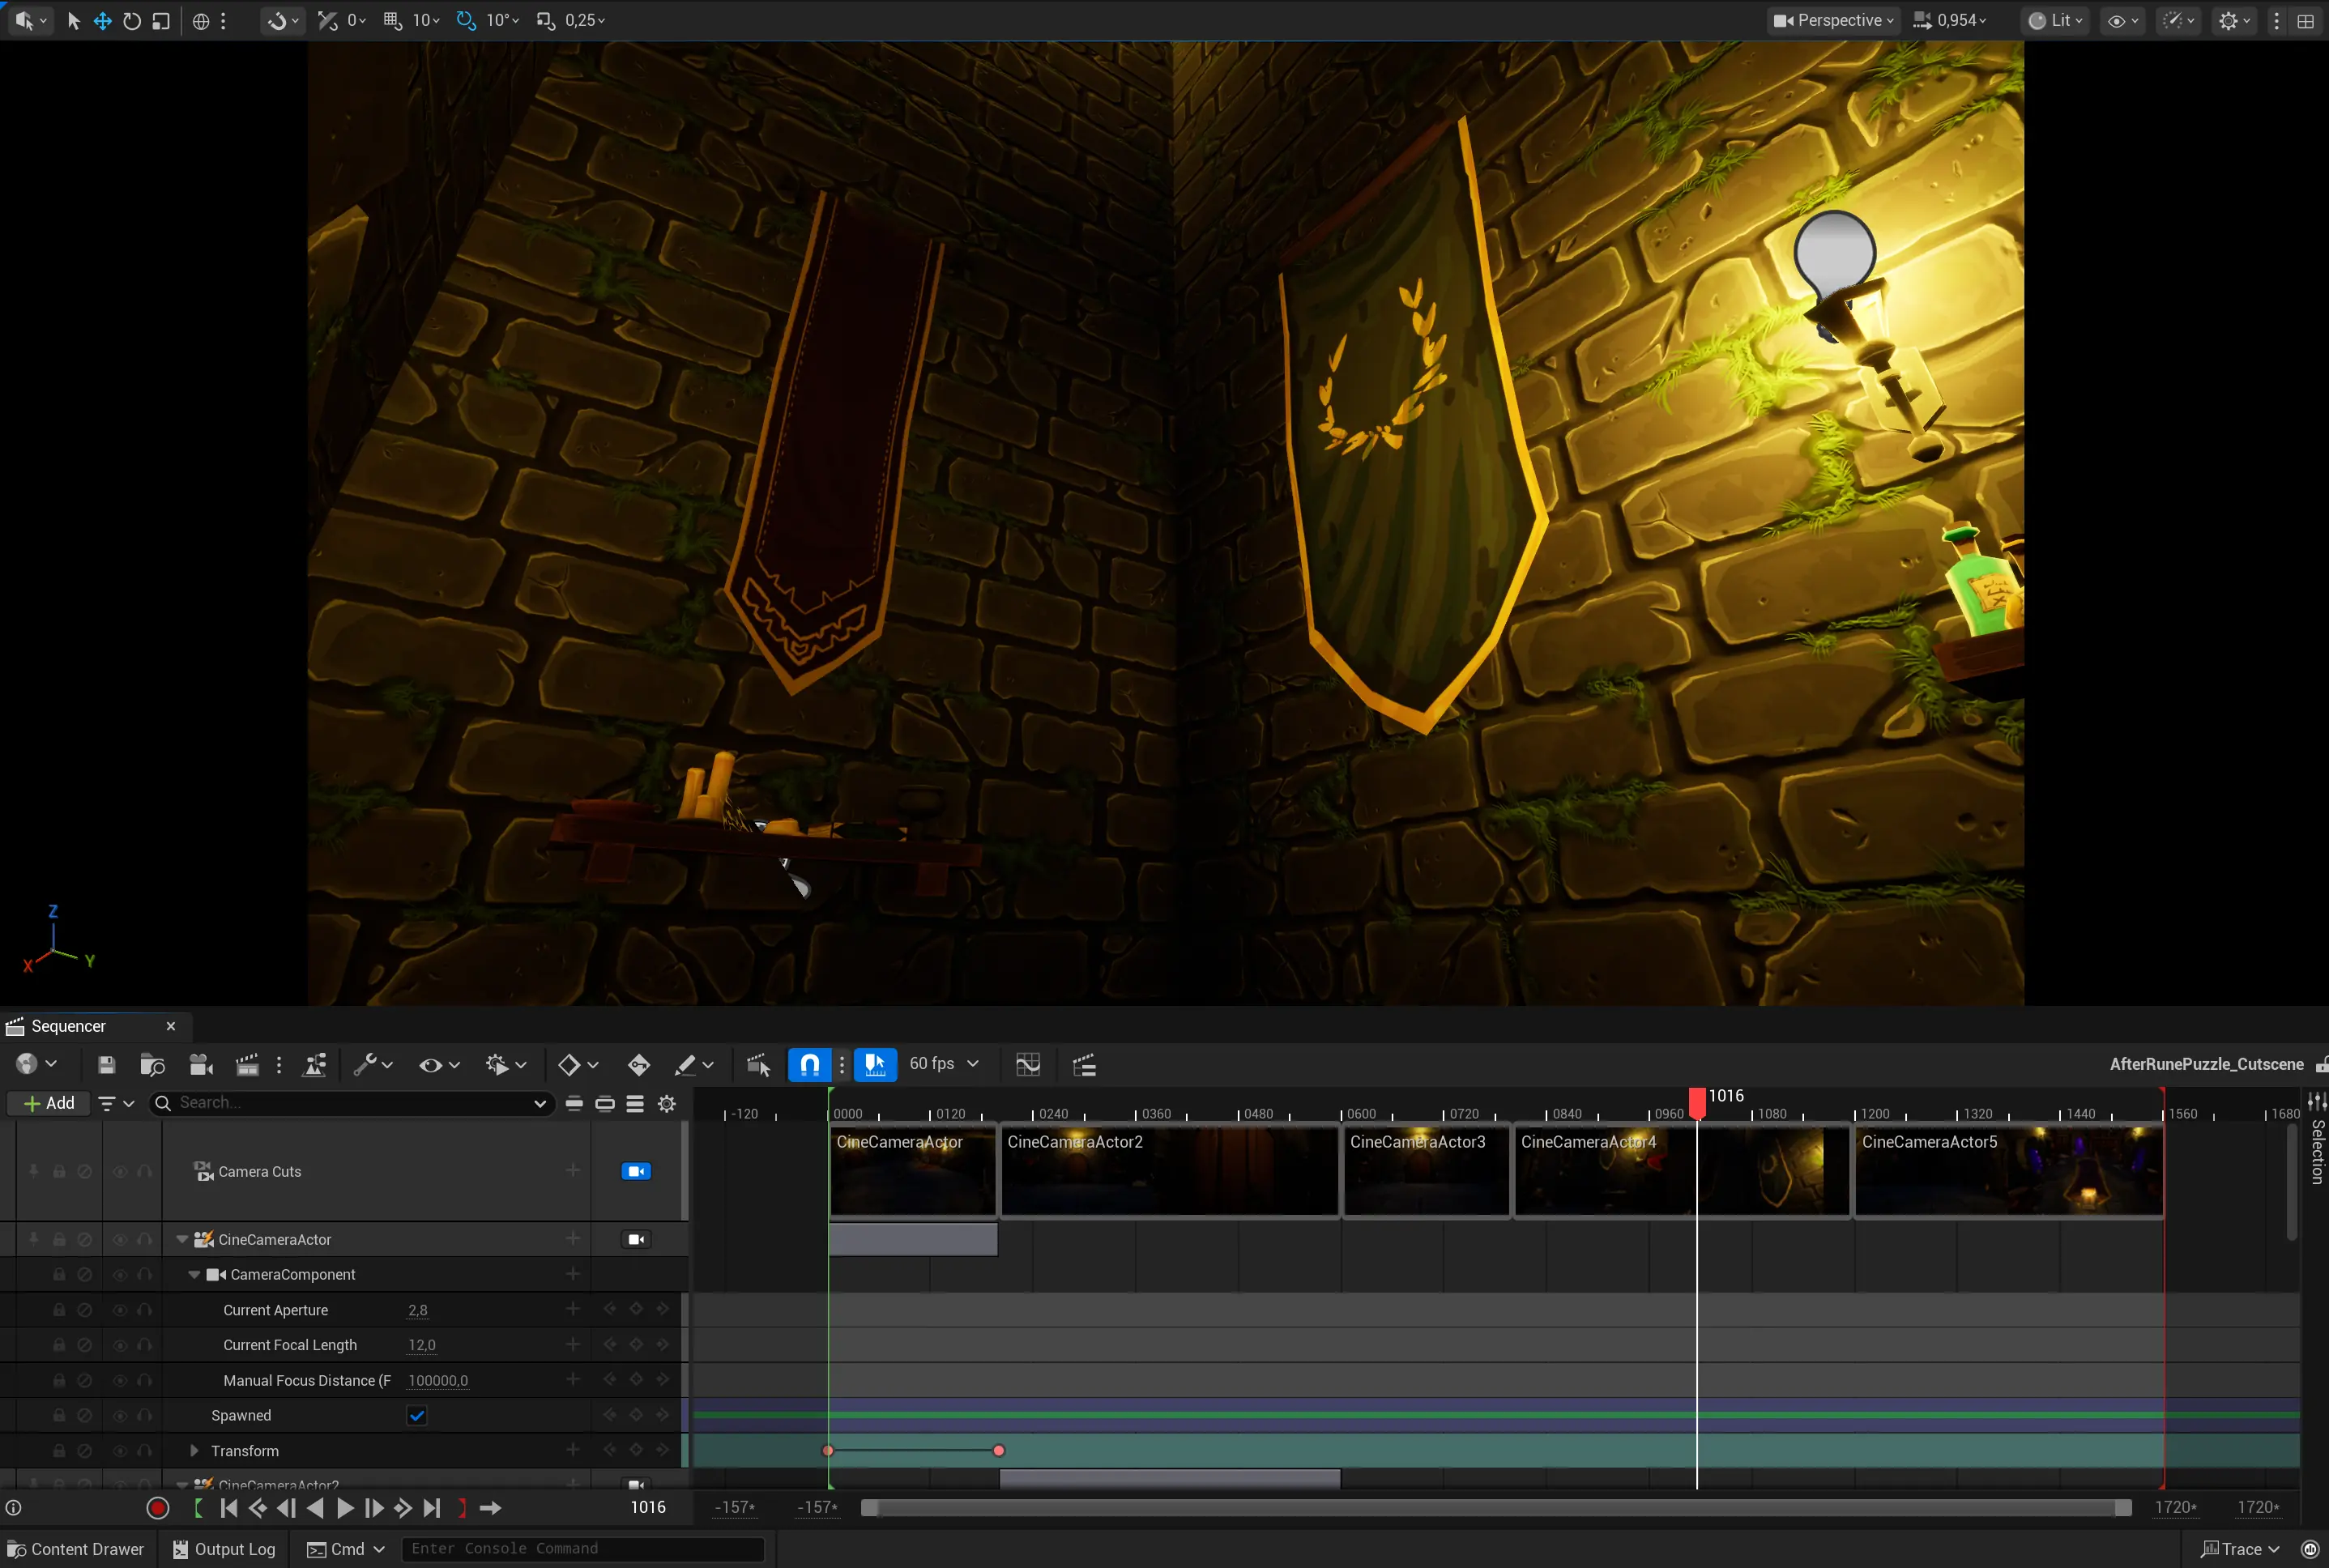
Task: Jump to the end of the sequence
Action: point(432,1507)
